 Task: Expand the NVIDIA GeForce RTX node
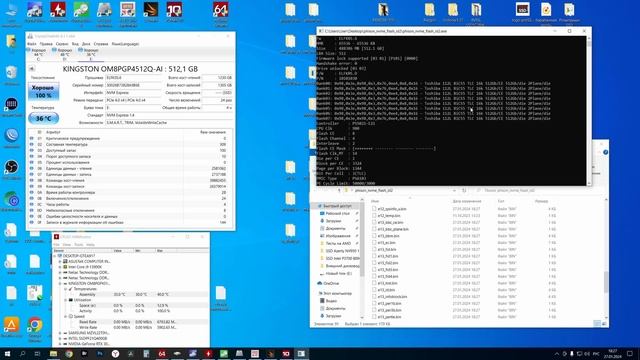tap(60, 344)
